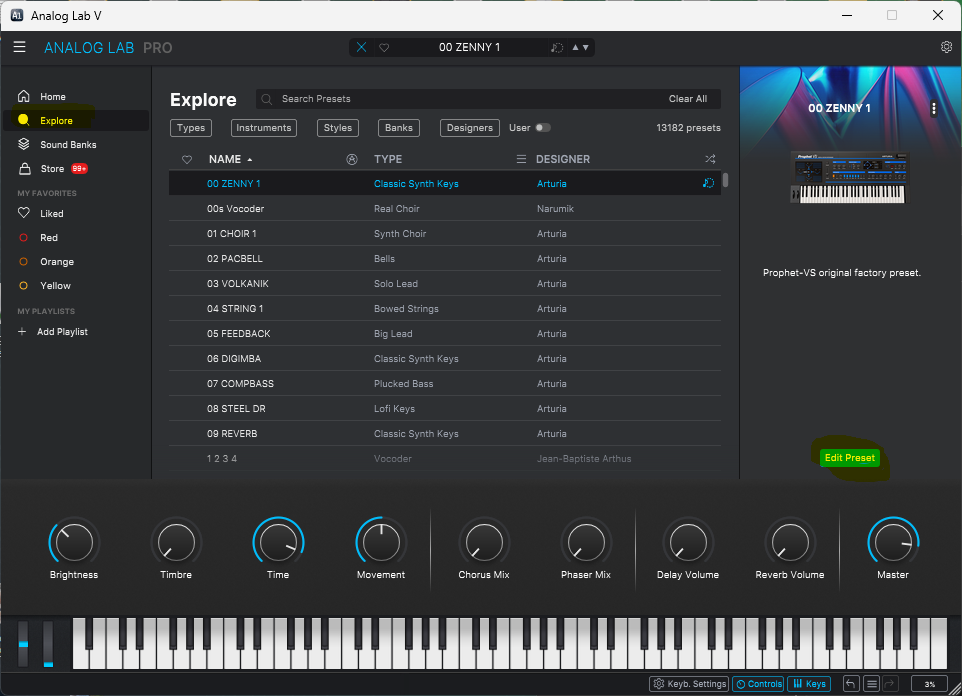
Task: Toggle the Keys keyboard display
Action: 809,684
